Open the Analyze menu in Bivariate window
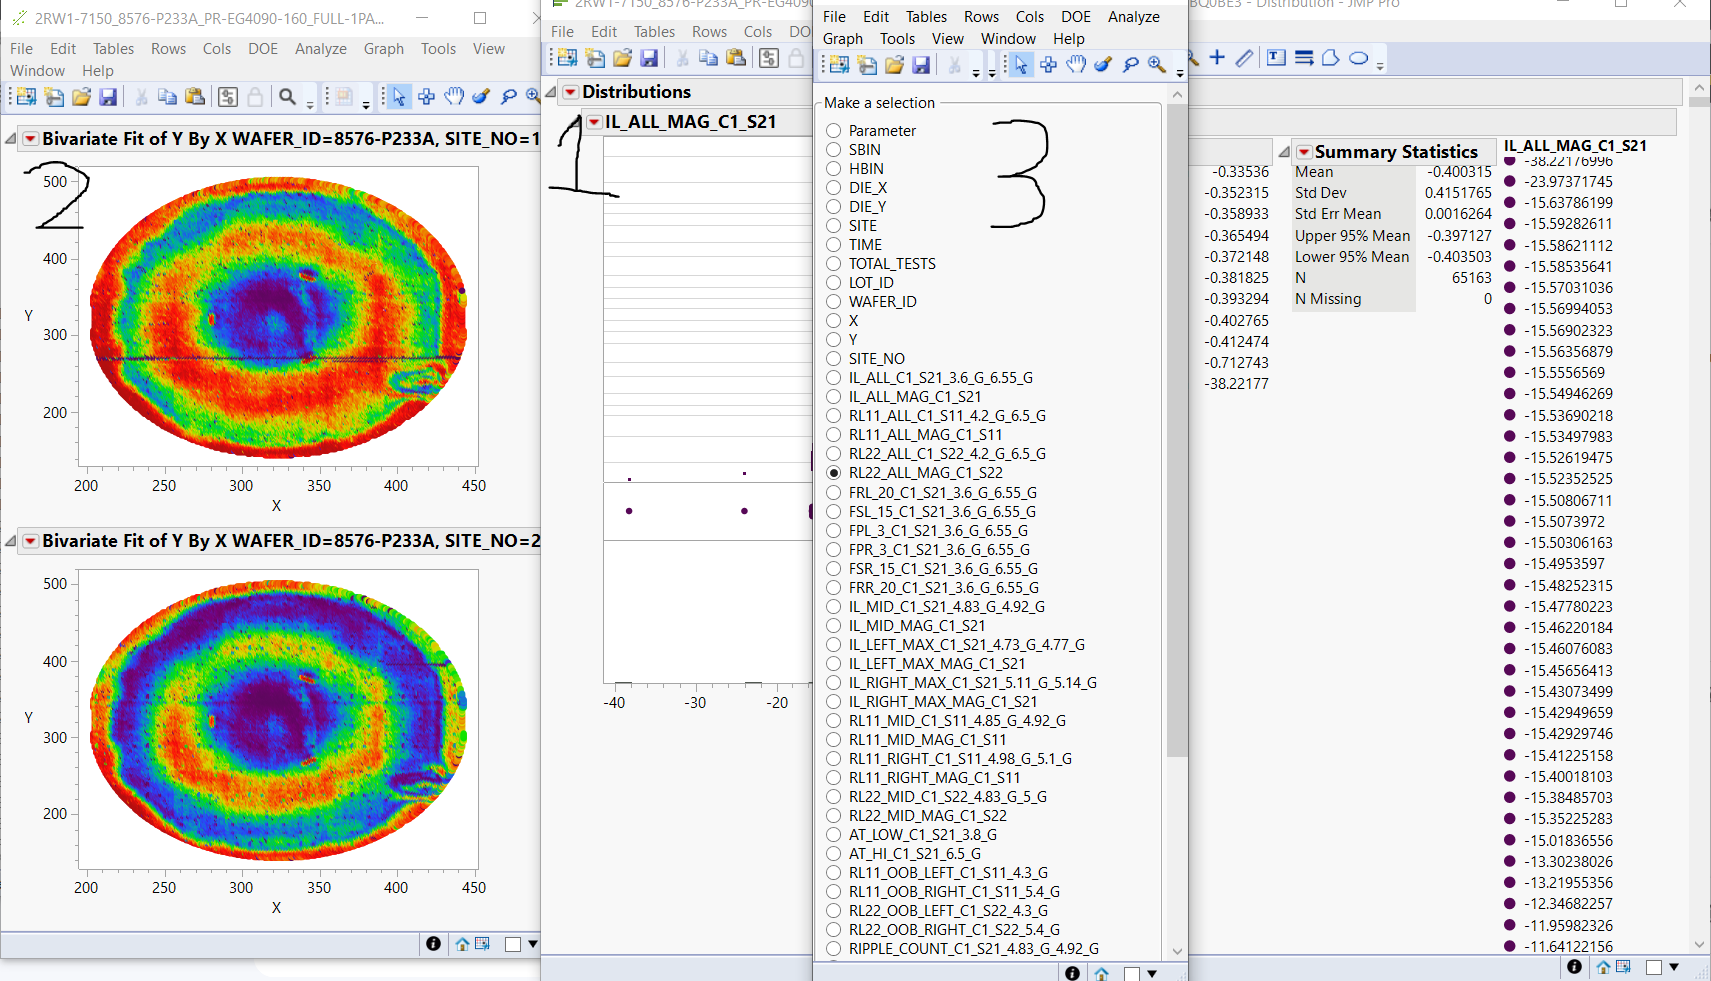Image resolution: width=1711 pixels, height=981 pixels. (320, 49)
